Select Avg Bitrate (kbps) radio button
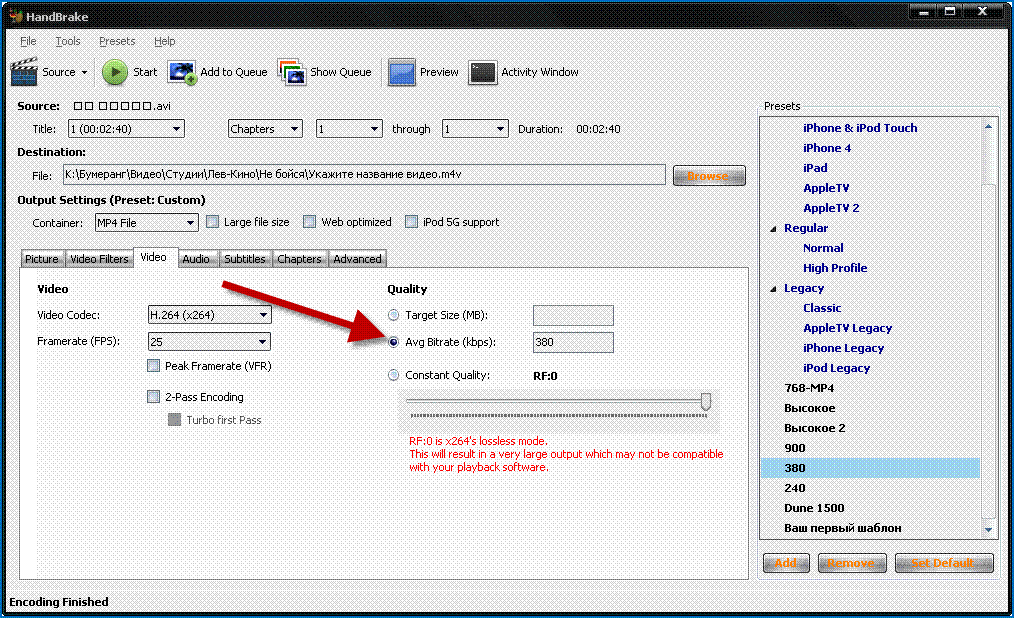The width and height of the screenshot is (1014, 618). point(393,342)
